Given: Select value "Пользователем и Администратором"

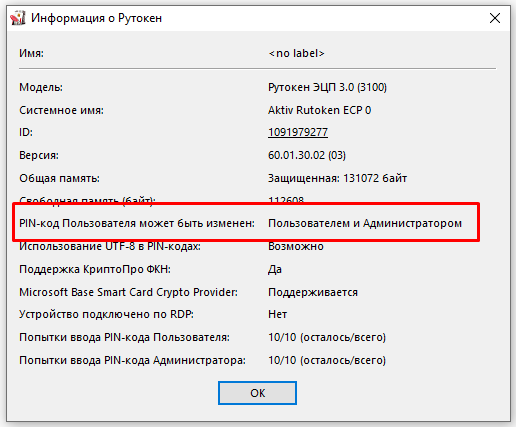Looking at the screenshot, I should pos(365,223).
